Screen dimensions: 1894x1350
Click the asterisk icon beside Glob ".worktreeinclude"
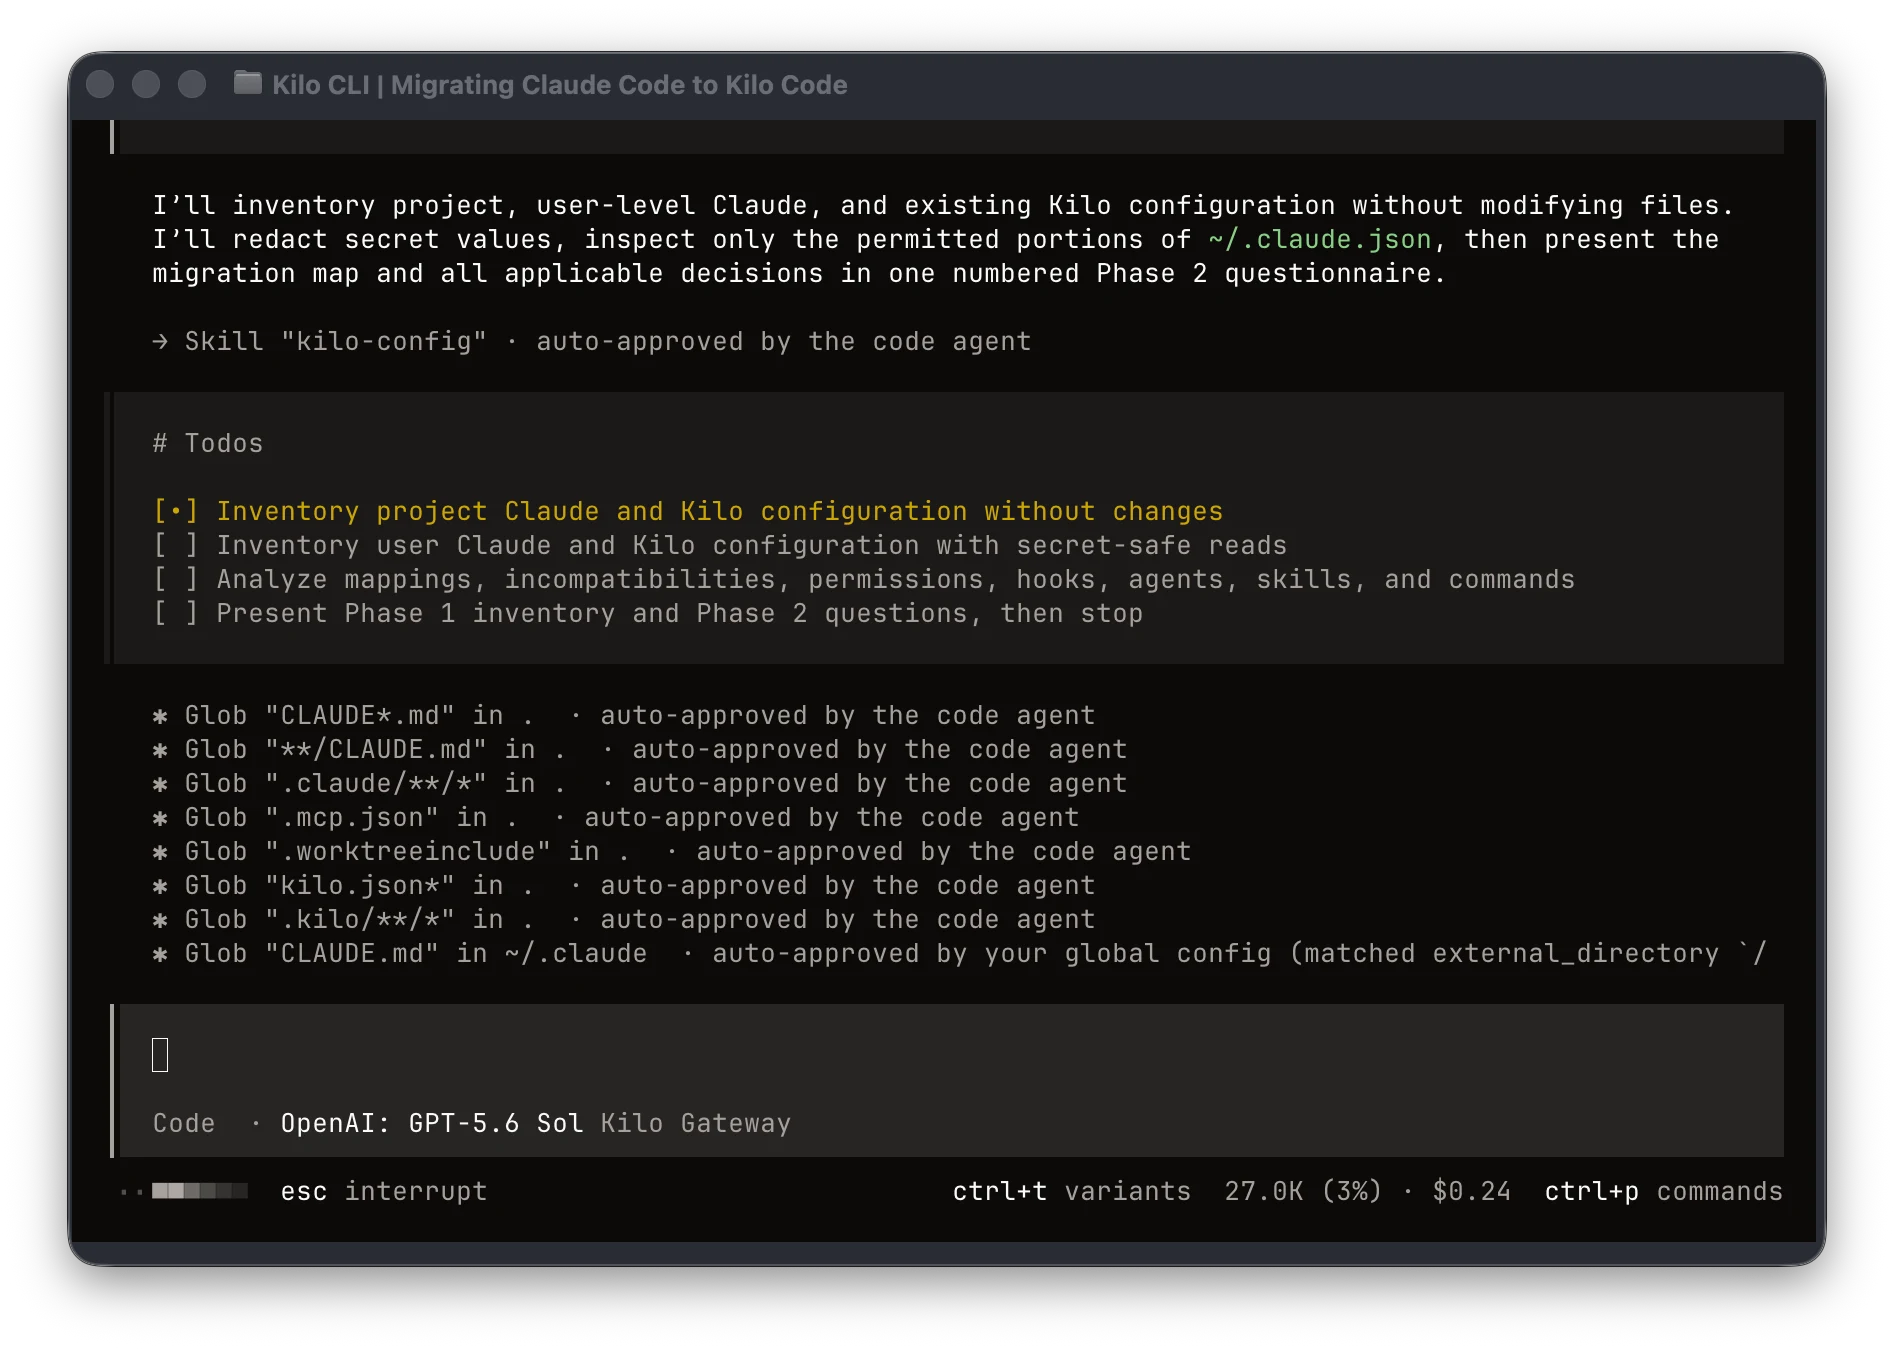tap(160, 853)
